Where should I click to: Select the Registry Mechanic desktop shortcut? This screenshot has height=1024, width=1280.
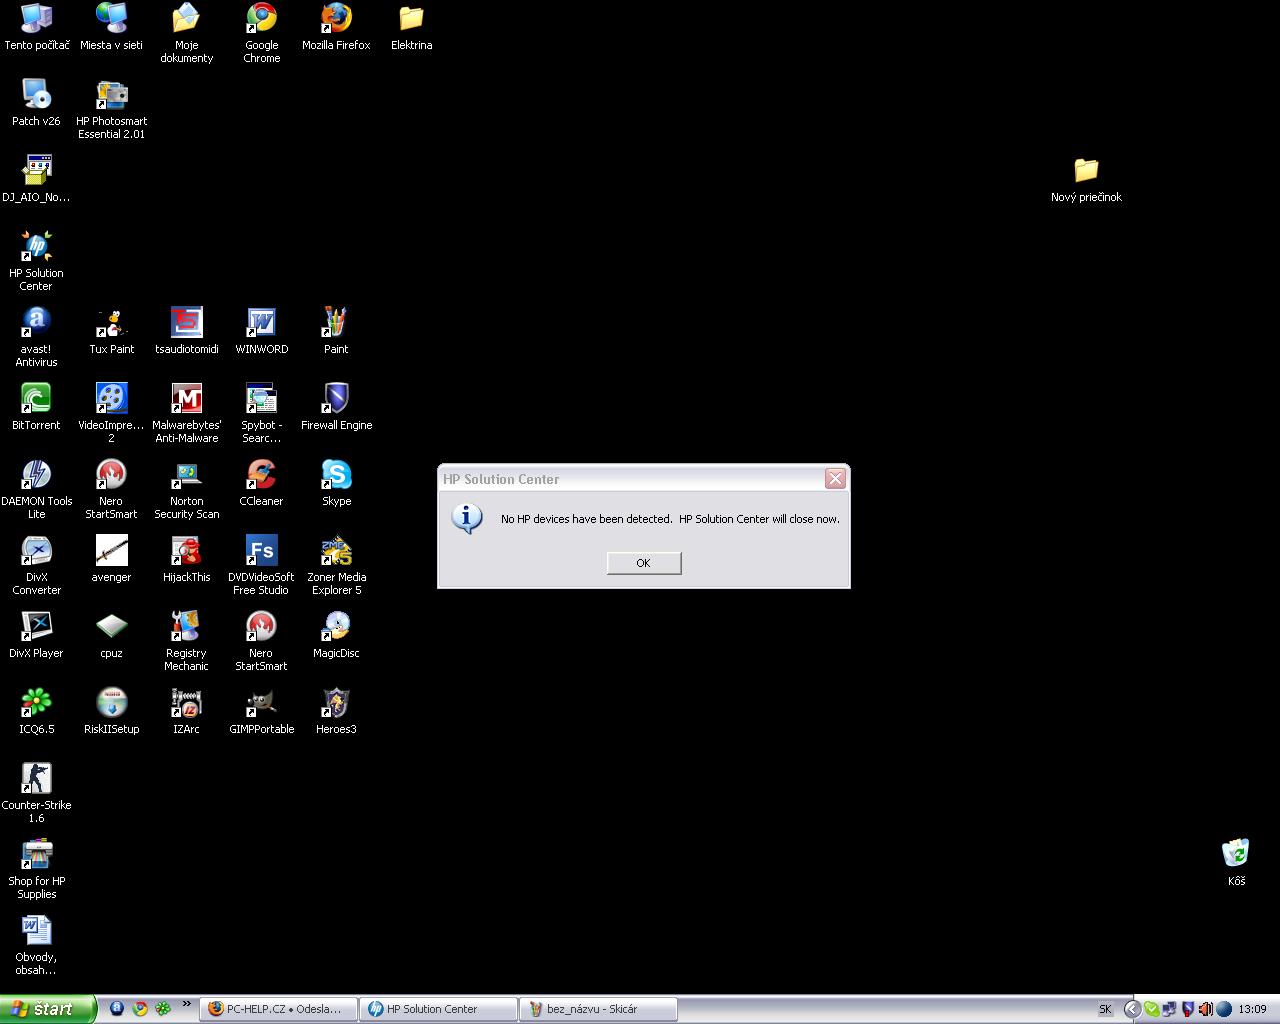(186, 641)
